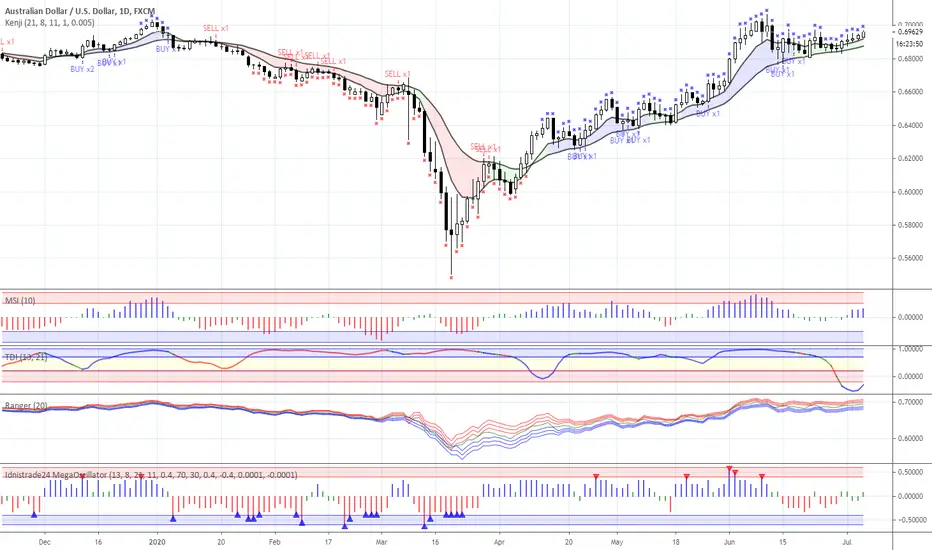Click the bar countdown timer 16:23:50

click(909, 44)
